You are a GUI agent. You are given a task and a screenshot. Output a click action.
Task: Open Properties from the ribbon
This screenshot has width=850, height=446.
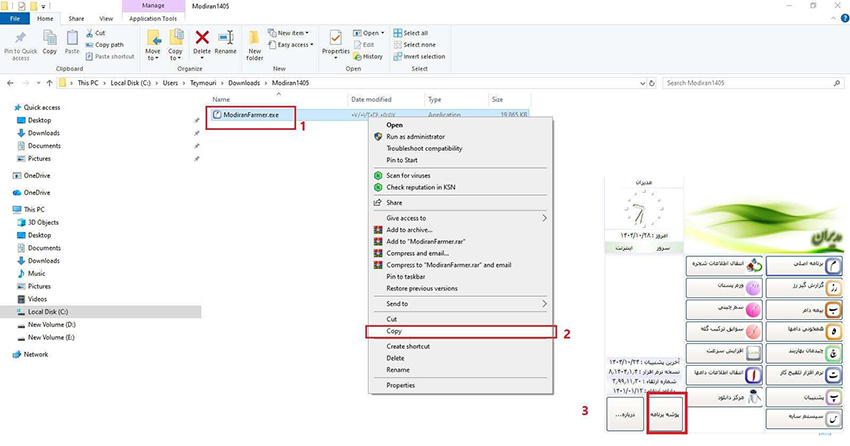coord(336,41)
